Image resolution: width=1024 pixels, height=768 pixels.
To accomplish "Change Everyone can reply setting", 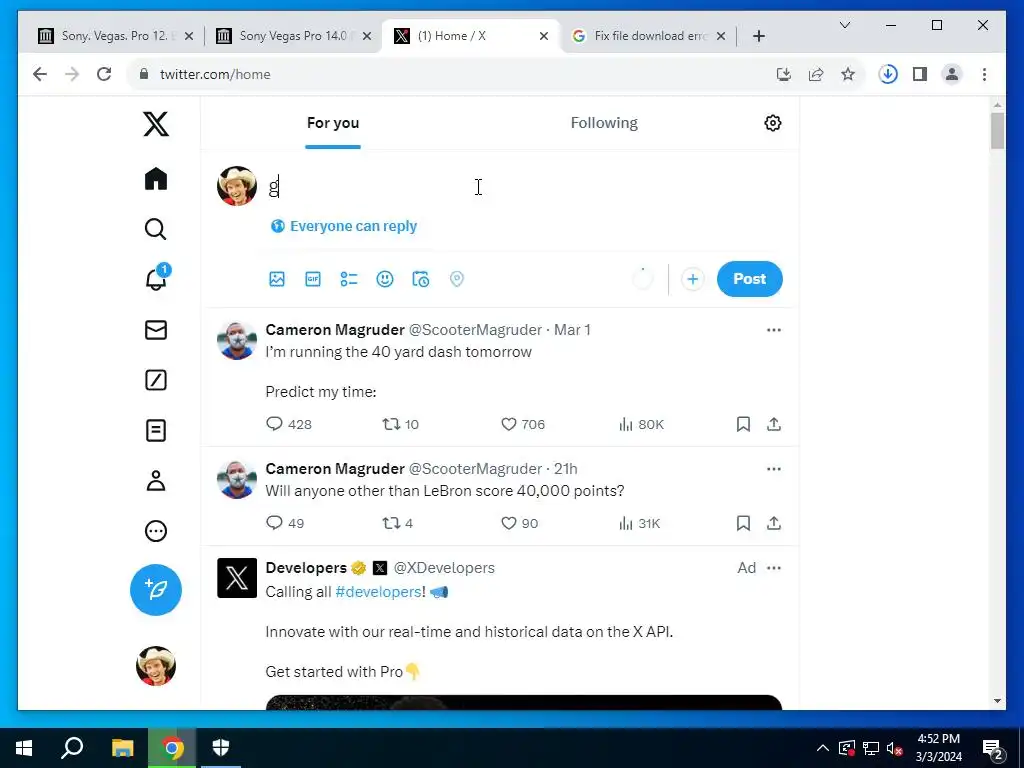I will coord(344,226).
